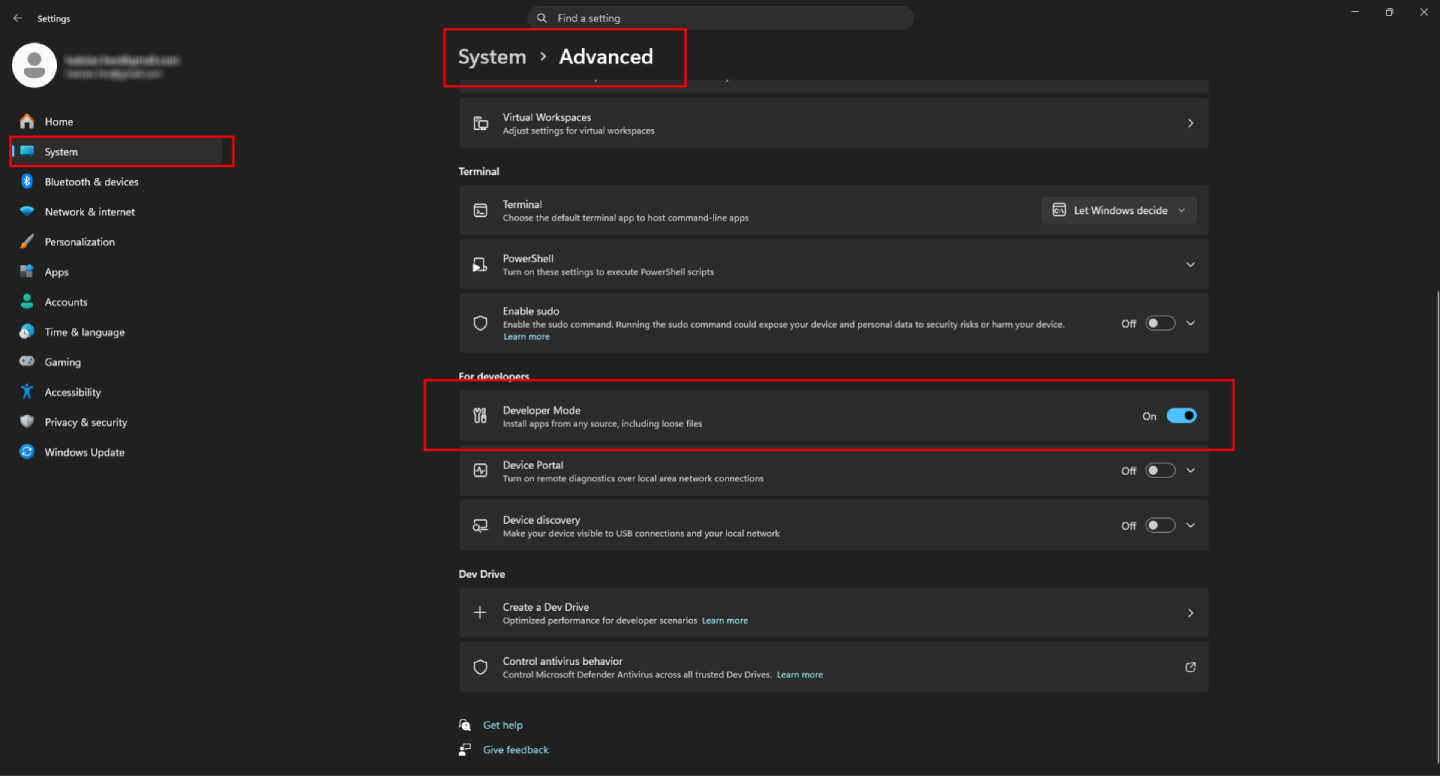Open Bluetooth & devices settings

click(x=92, y=181)
